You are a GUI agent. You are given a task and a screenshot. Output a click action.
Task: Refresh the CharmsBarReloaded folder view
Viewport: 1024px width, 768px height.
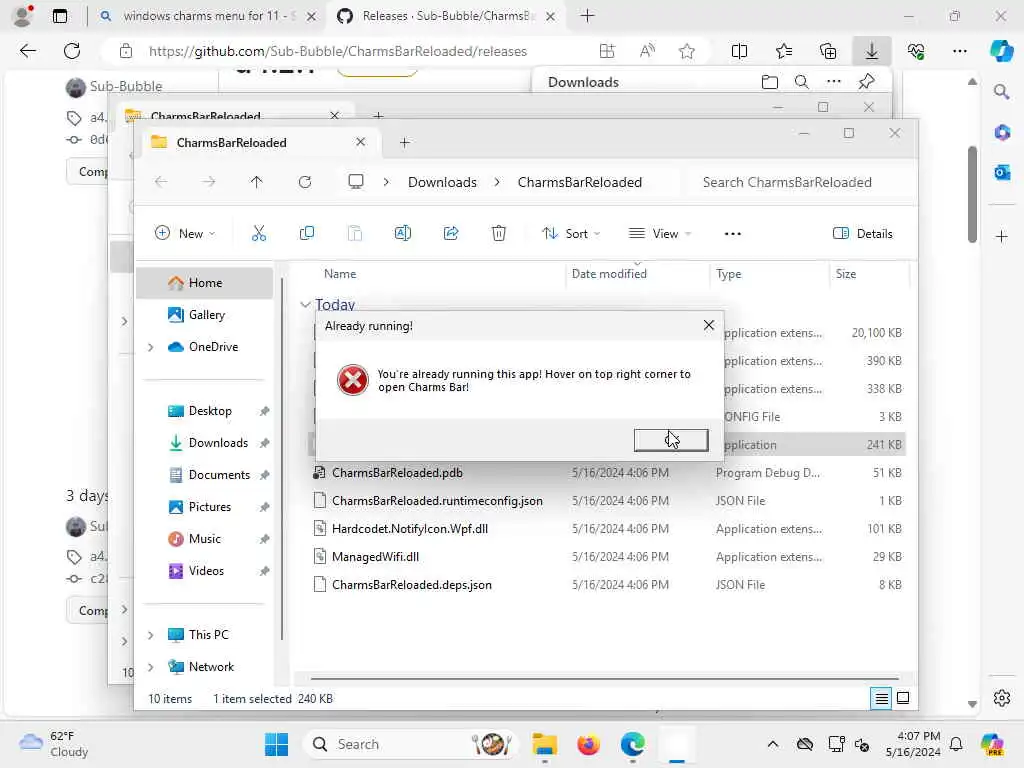coord(305,182)
